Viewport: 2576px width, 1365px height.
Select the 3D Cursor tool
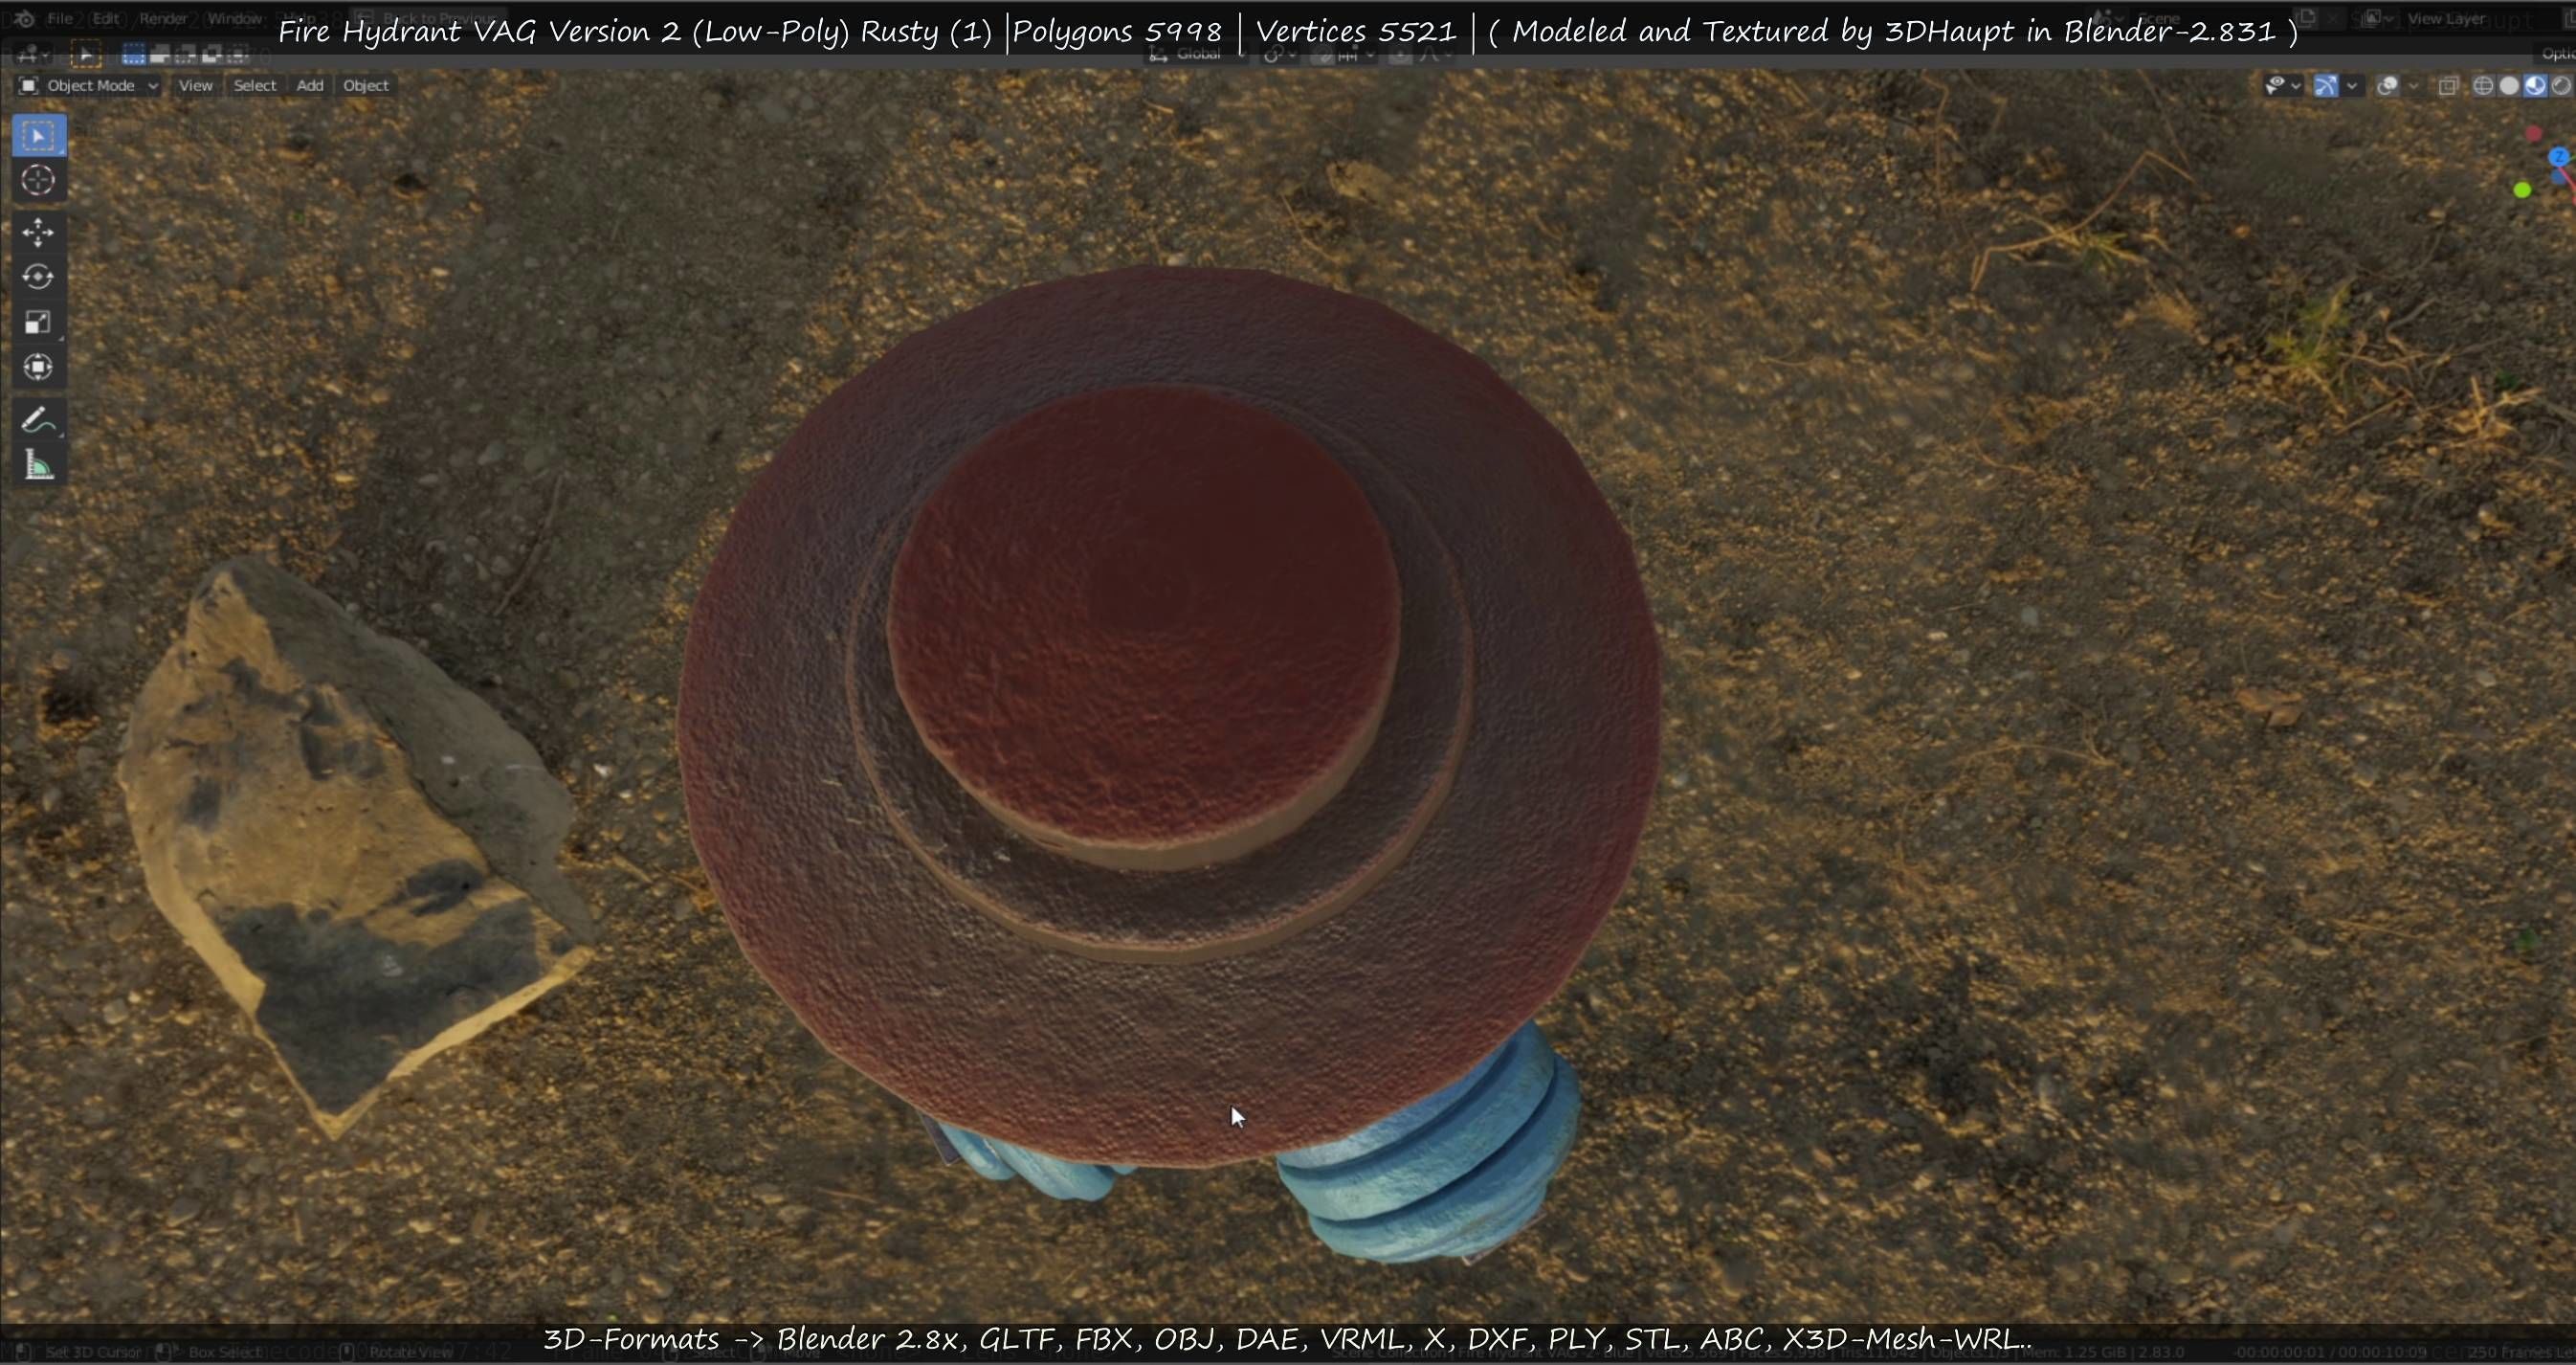[39, 180]
